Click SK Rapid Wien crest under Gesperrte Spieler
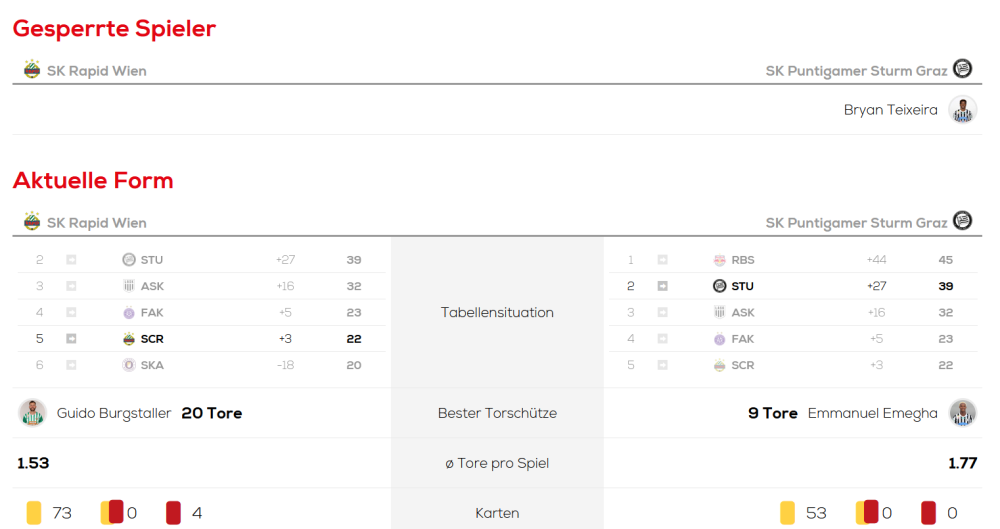The width and height of the screenshot is (1000, 529). (32, 70)
